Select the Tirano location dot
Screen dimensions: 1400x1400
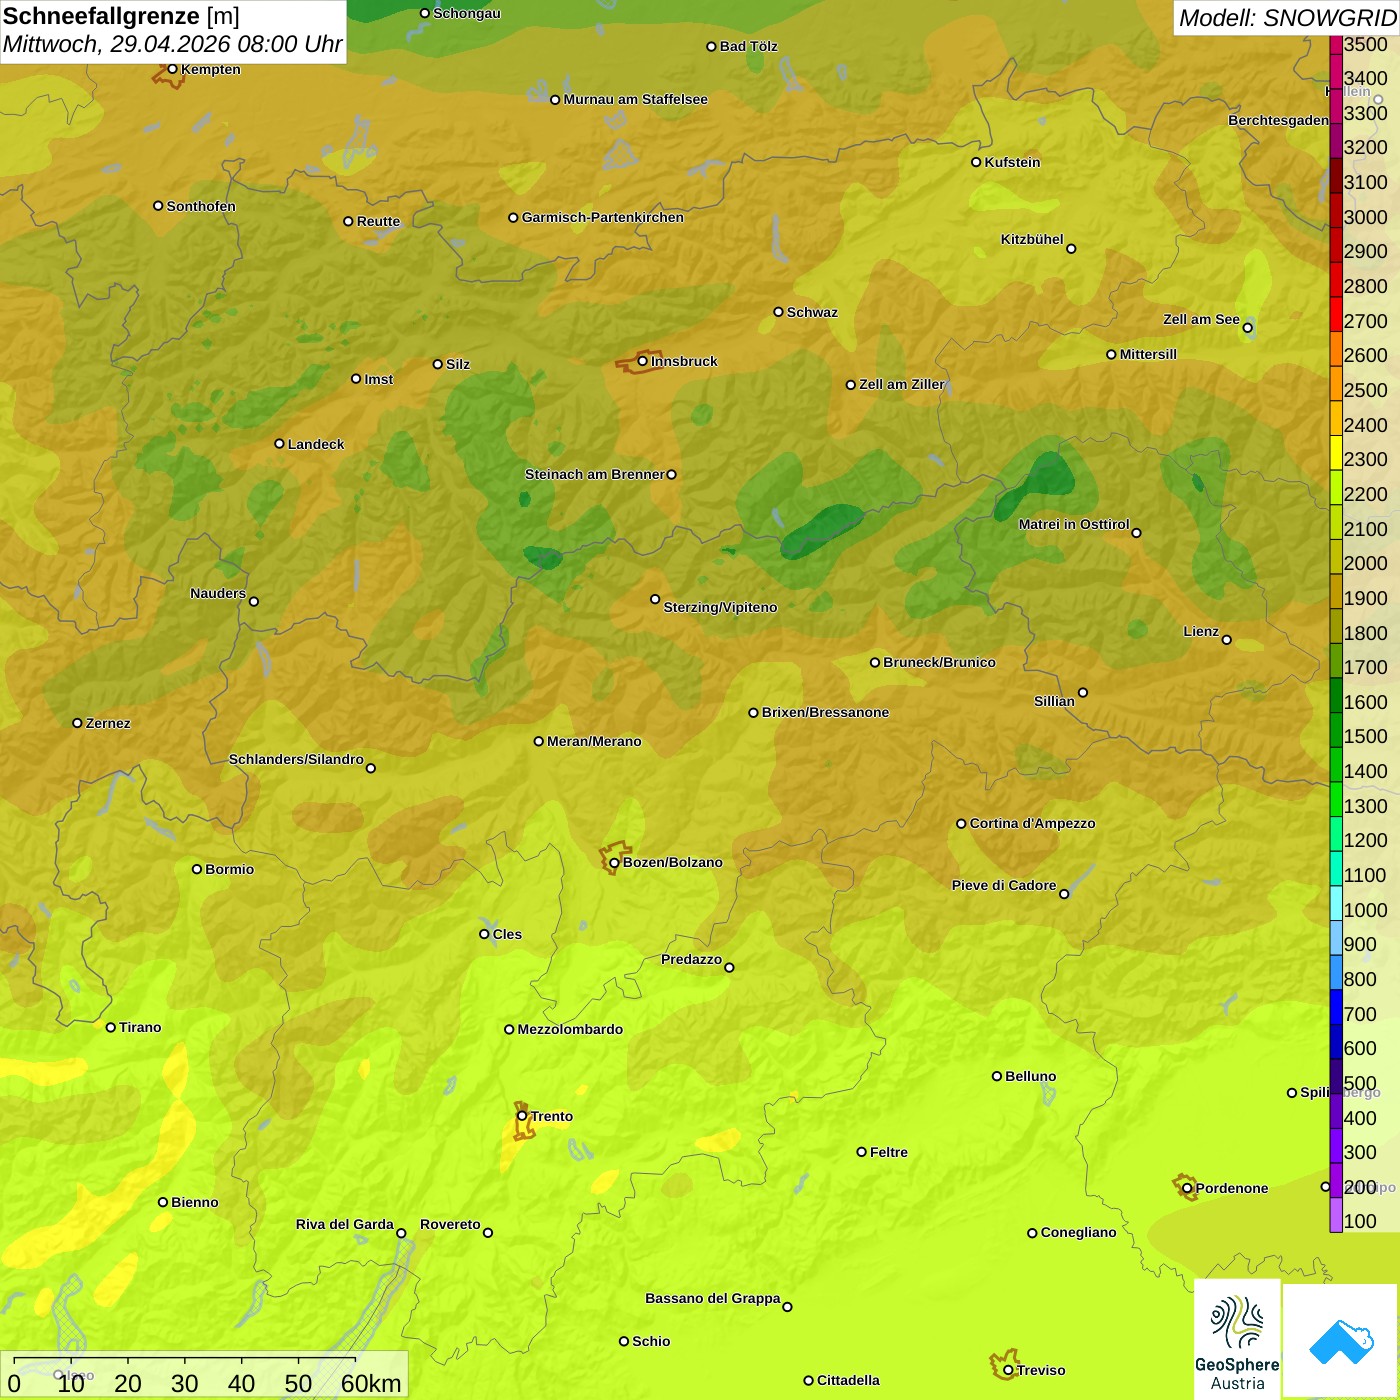point(111,1027)
